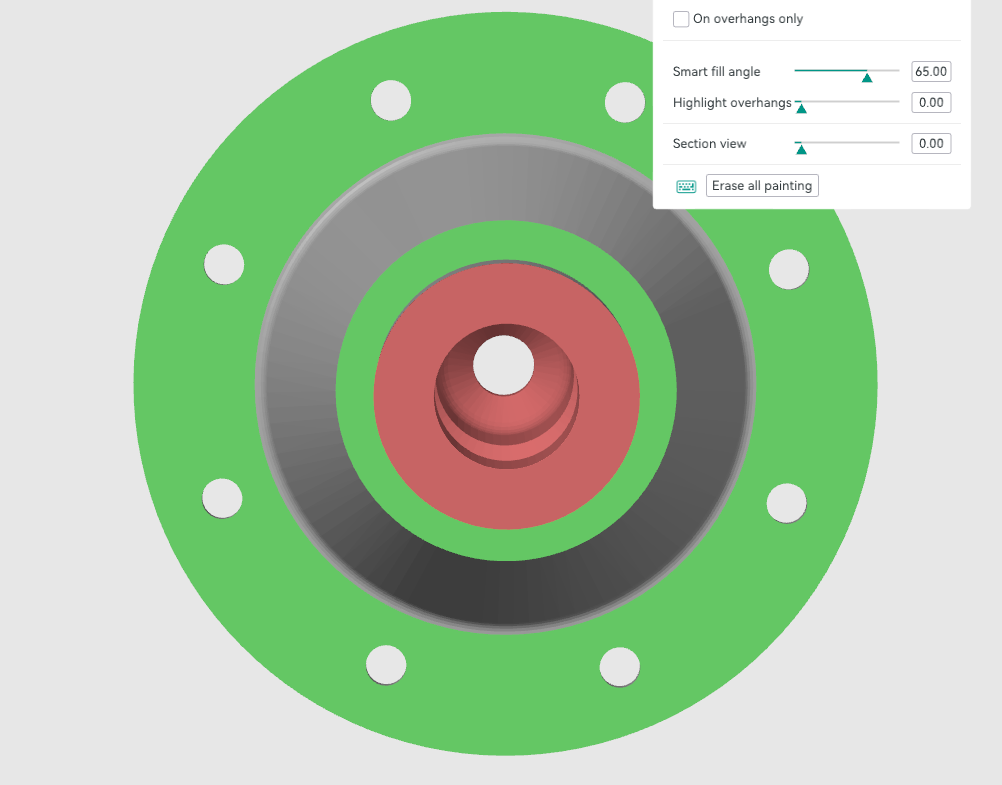Image resolution: width=1002 pixels, height=785 pixels.
Task: Click the "Highlight overhangs" label
Action: point(732,102)
